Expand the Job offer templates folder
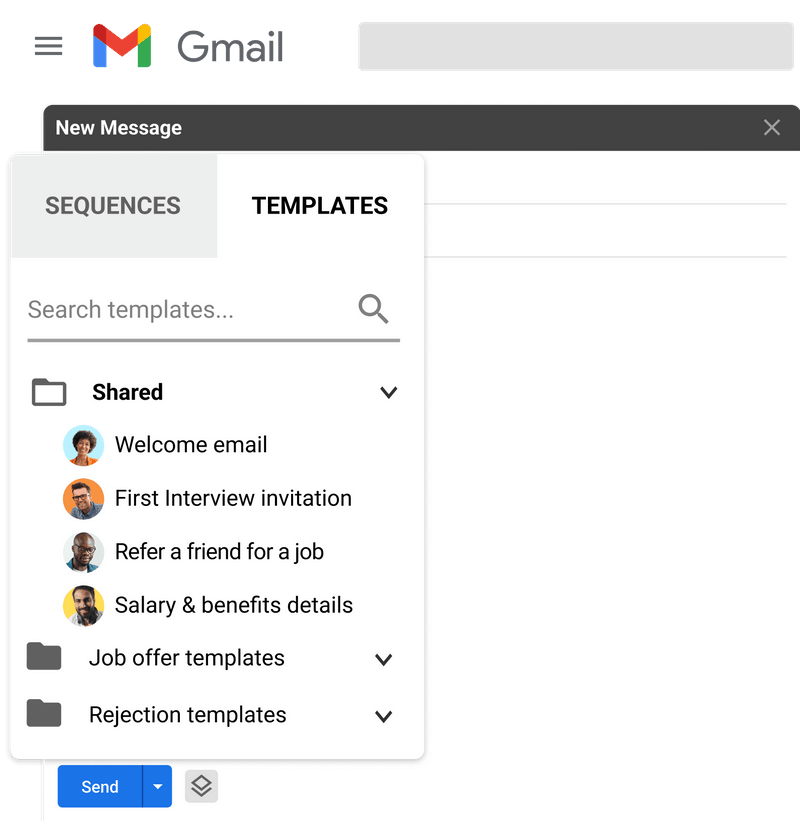Screen dimensions: 800x821 click(383, 658)
